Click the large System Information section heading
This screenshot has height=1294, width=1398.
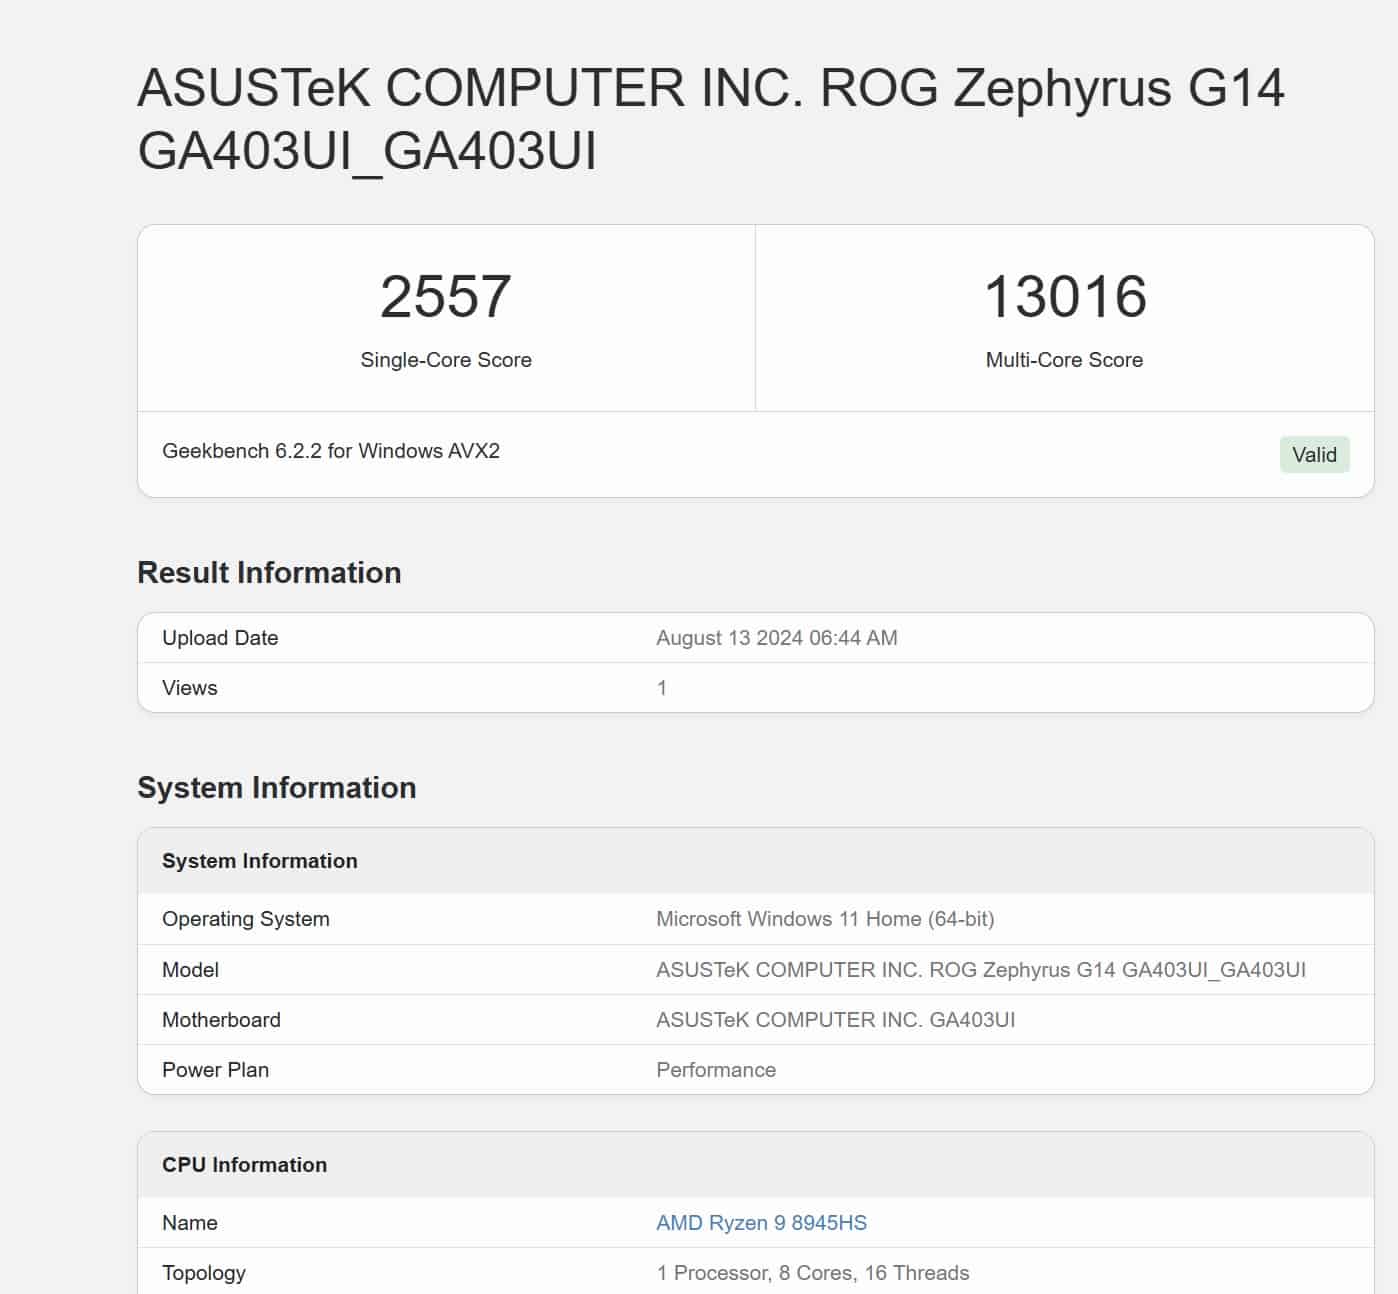(x=276, y=787)
